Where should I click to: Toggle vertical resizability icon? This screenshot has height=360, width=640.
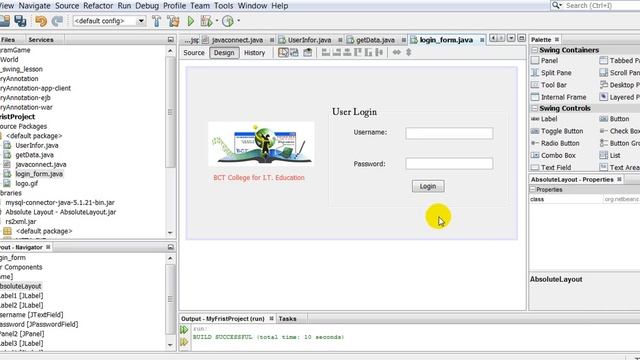pos(409,52)
